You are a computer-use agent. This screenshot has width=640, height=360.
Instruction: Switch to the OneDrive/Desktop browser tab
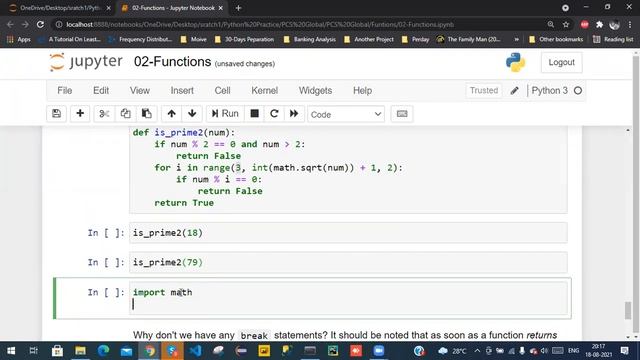59,8
